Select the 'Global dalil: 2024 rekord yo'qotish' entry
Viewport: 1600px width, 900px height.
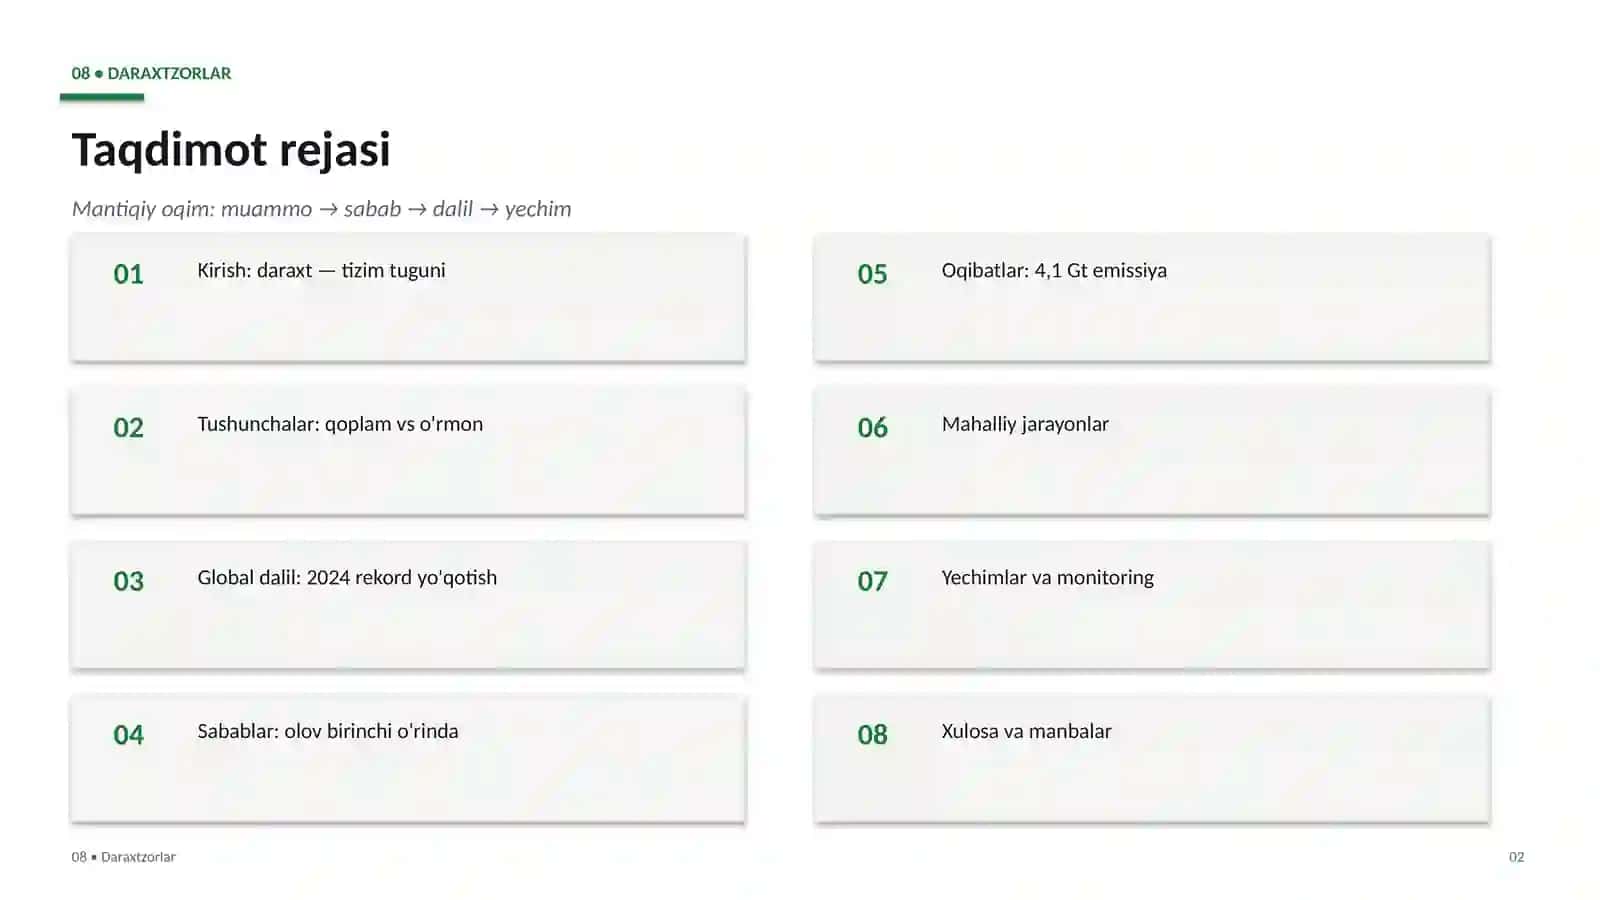[x=408, y=605]
